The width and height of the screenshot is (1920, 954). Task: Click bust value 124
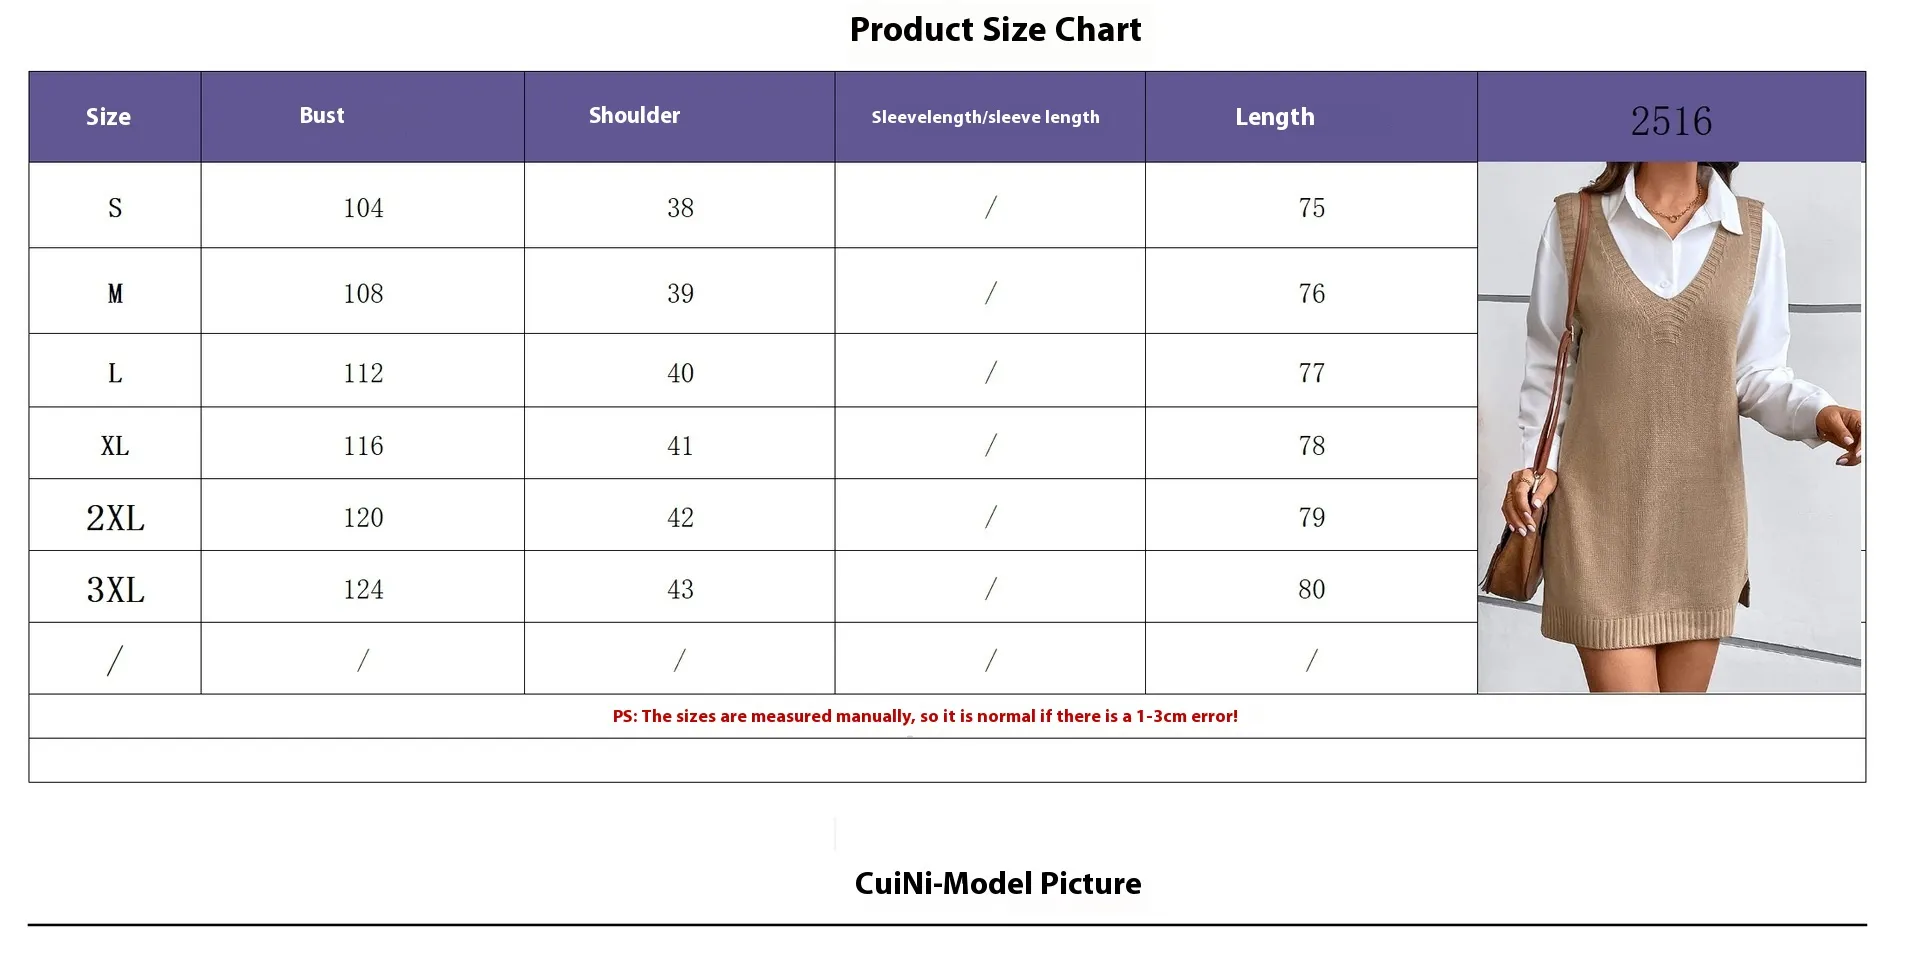[x=363, y=590]
